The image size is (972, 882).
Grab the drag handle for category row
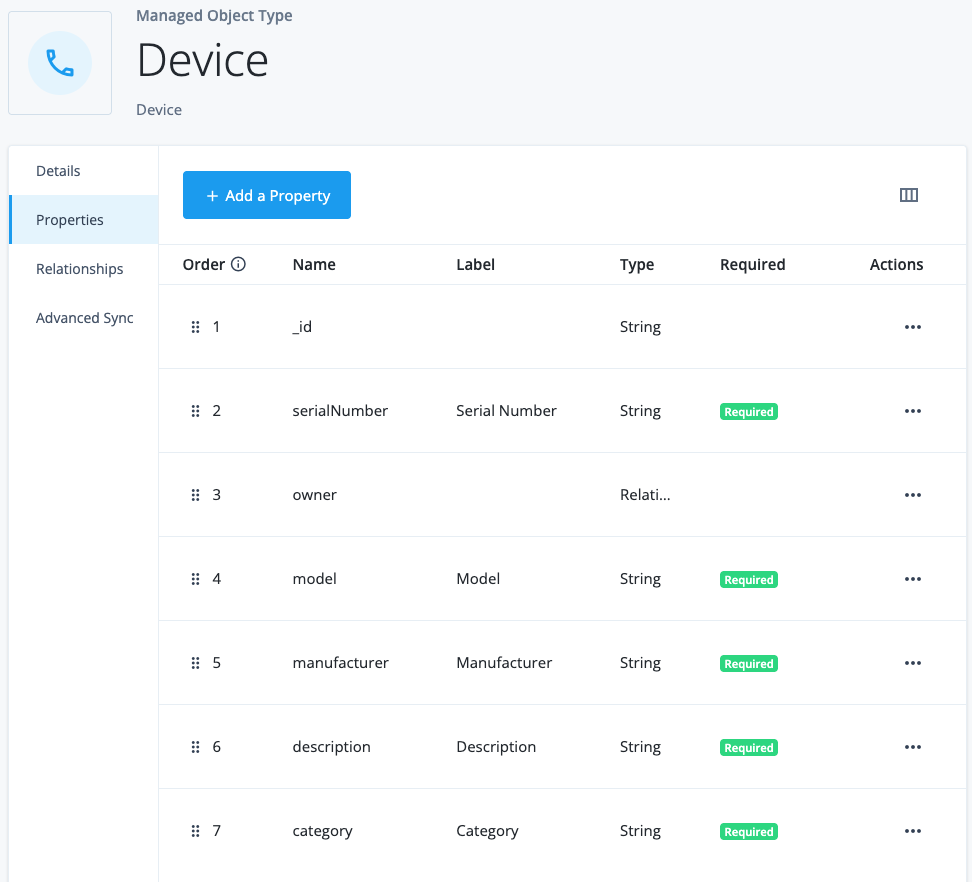195,831
